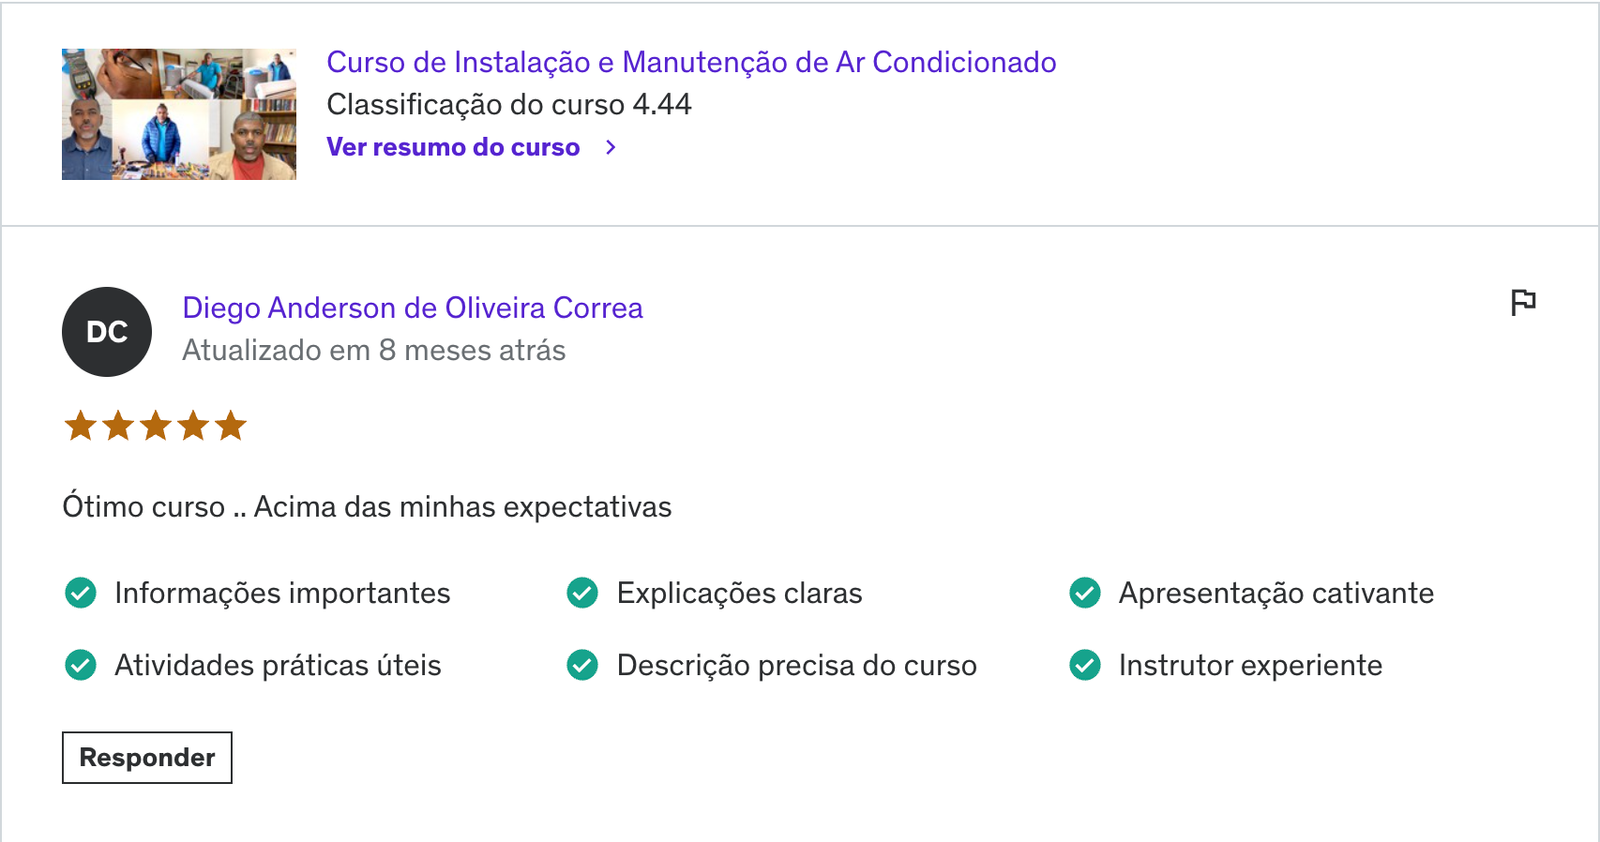Click checkmark beside Atividades práticas úteis
Viewport: 1600px width, 842px height.
pos(80,665)
